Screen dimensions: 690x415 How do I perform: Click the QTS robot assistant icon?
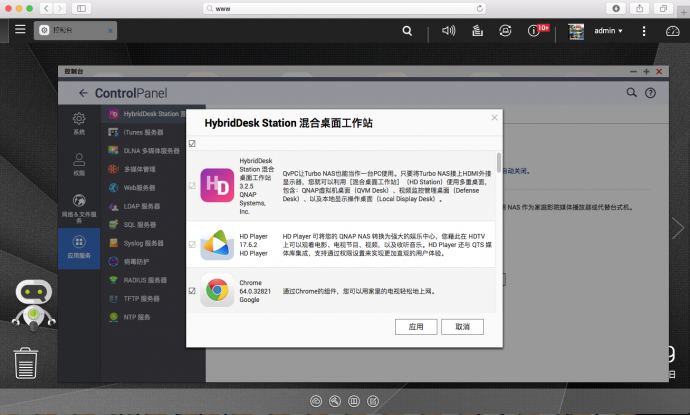(x=34, y=305)
